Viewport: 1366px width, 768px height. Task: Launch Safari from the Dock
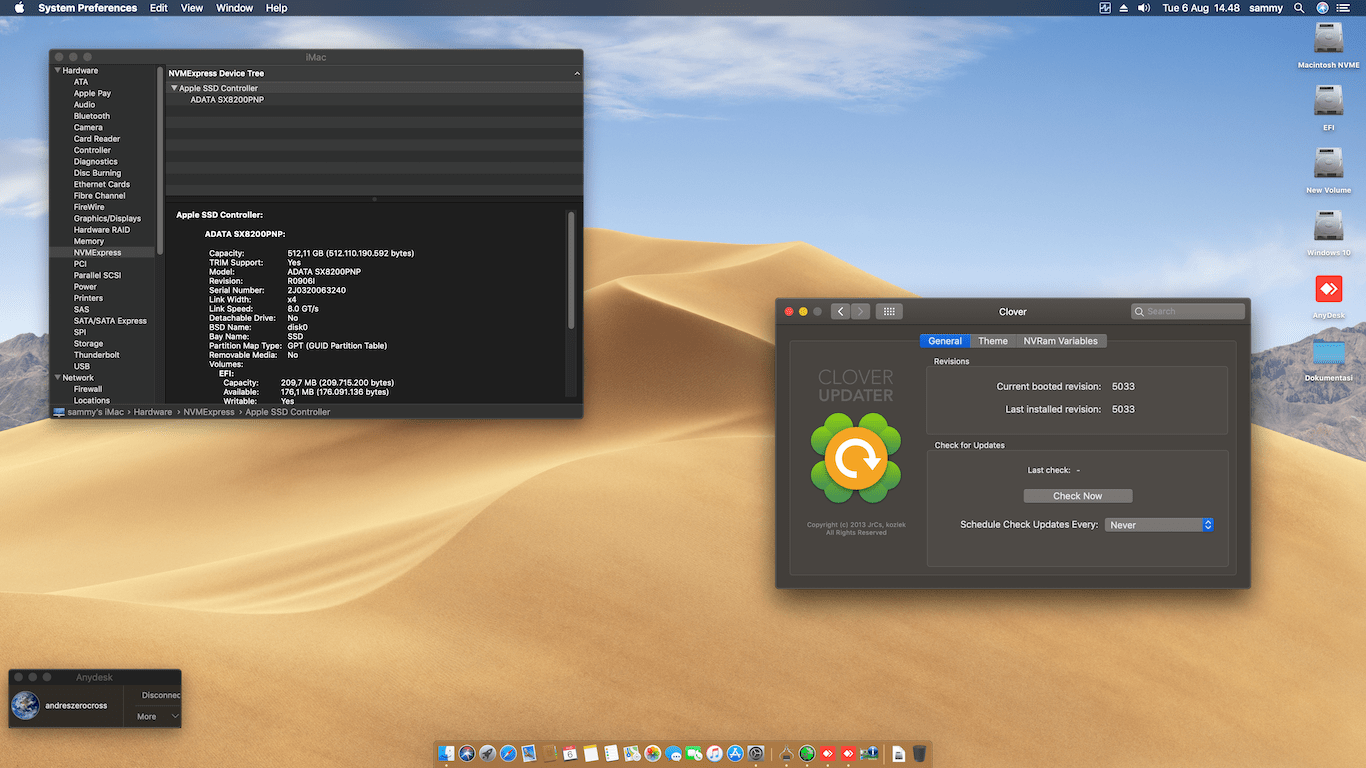tap(508, 753)
